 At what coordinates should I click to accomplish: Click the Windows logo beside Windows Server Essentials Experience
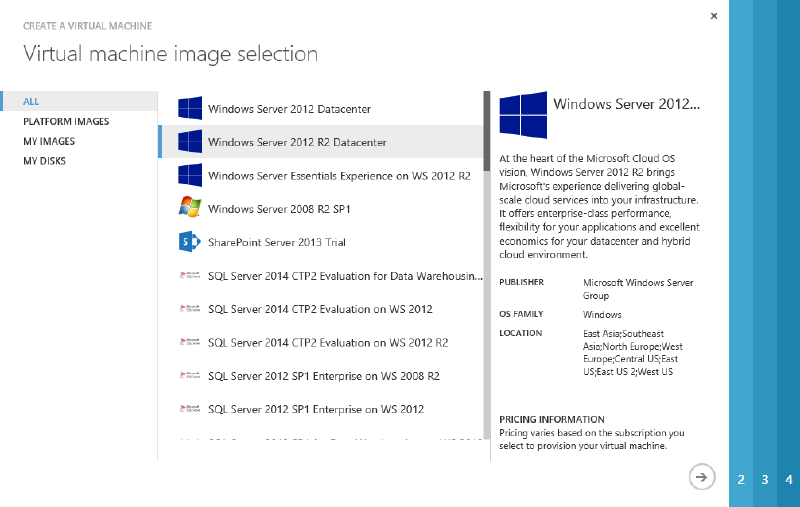(190, 175)
